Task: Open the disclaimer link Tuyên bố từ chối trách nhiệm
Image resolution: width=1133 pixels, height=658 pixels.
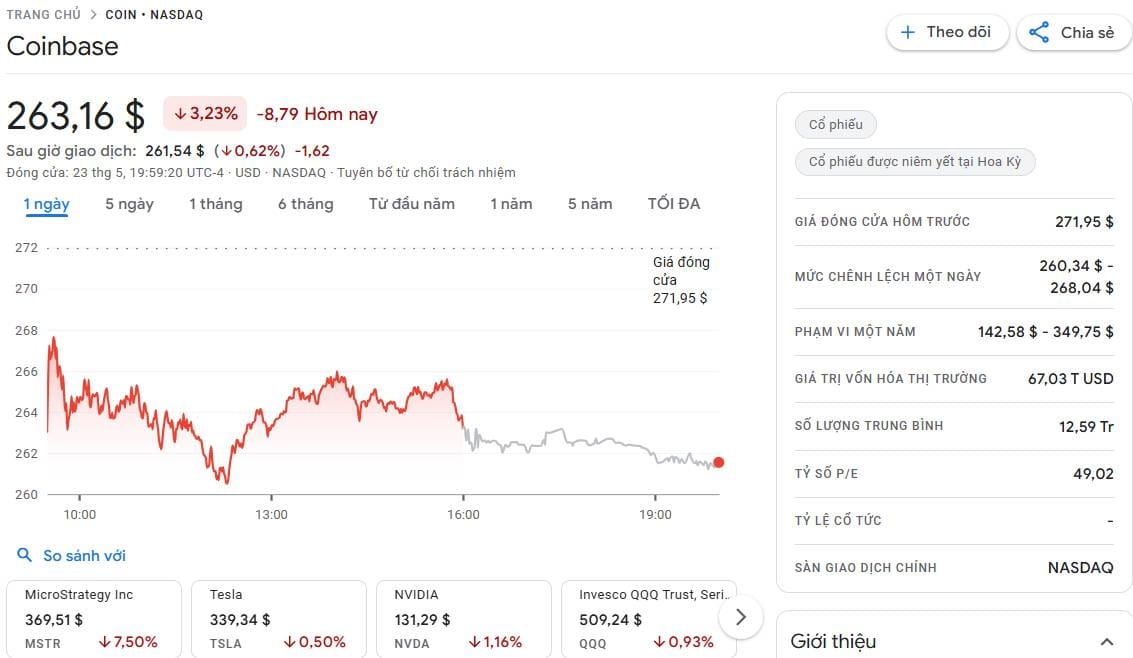Action: pyautogui.click(x=426, y=172)
